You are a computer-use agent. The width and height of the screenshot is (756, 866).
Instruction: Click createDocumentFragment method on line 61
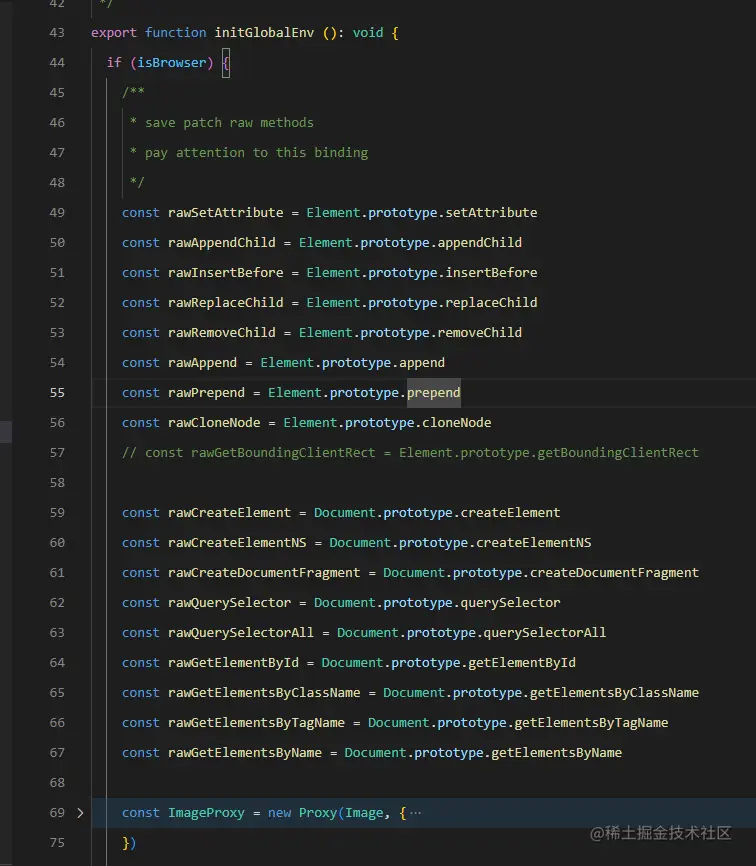pyautogui.click(x=614, y=573)
